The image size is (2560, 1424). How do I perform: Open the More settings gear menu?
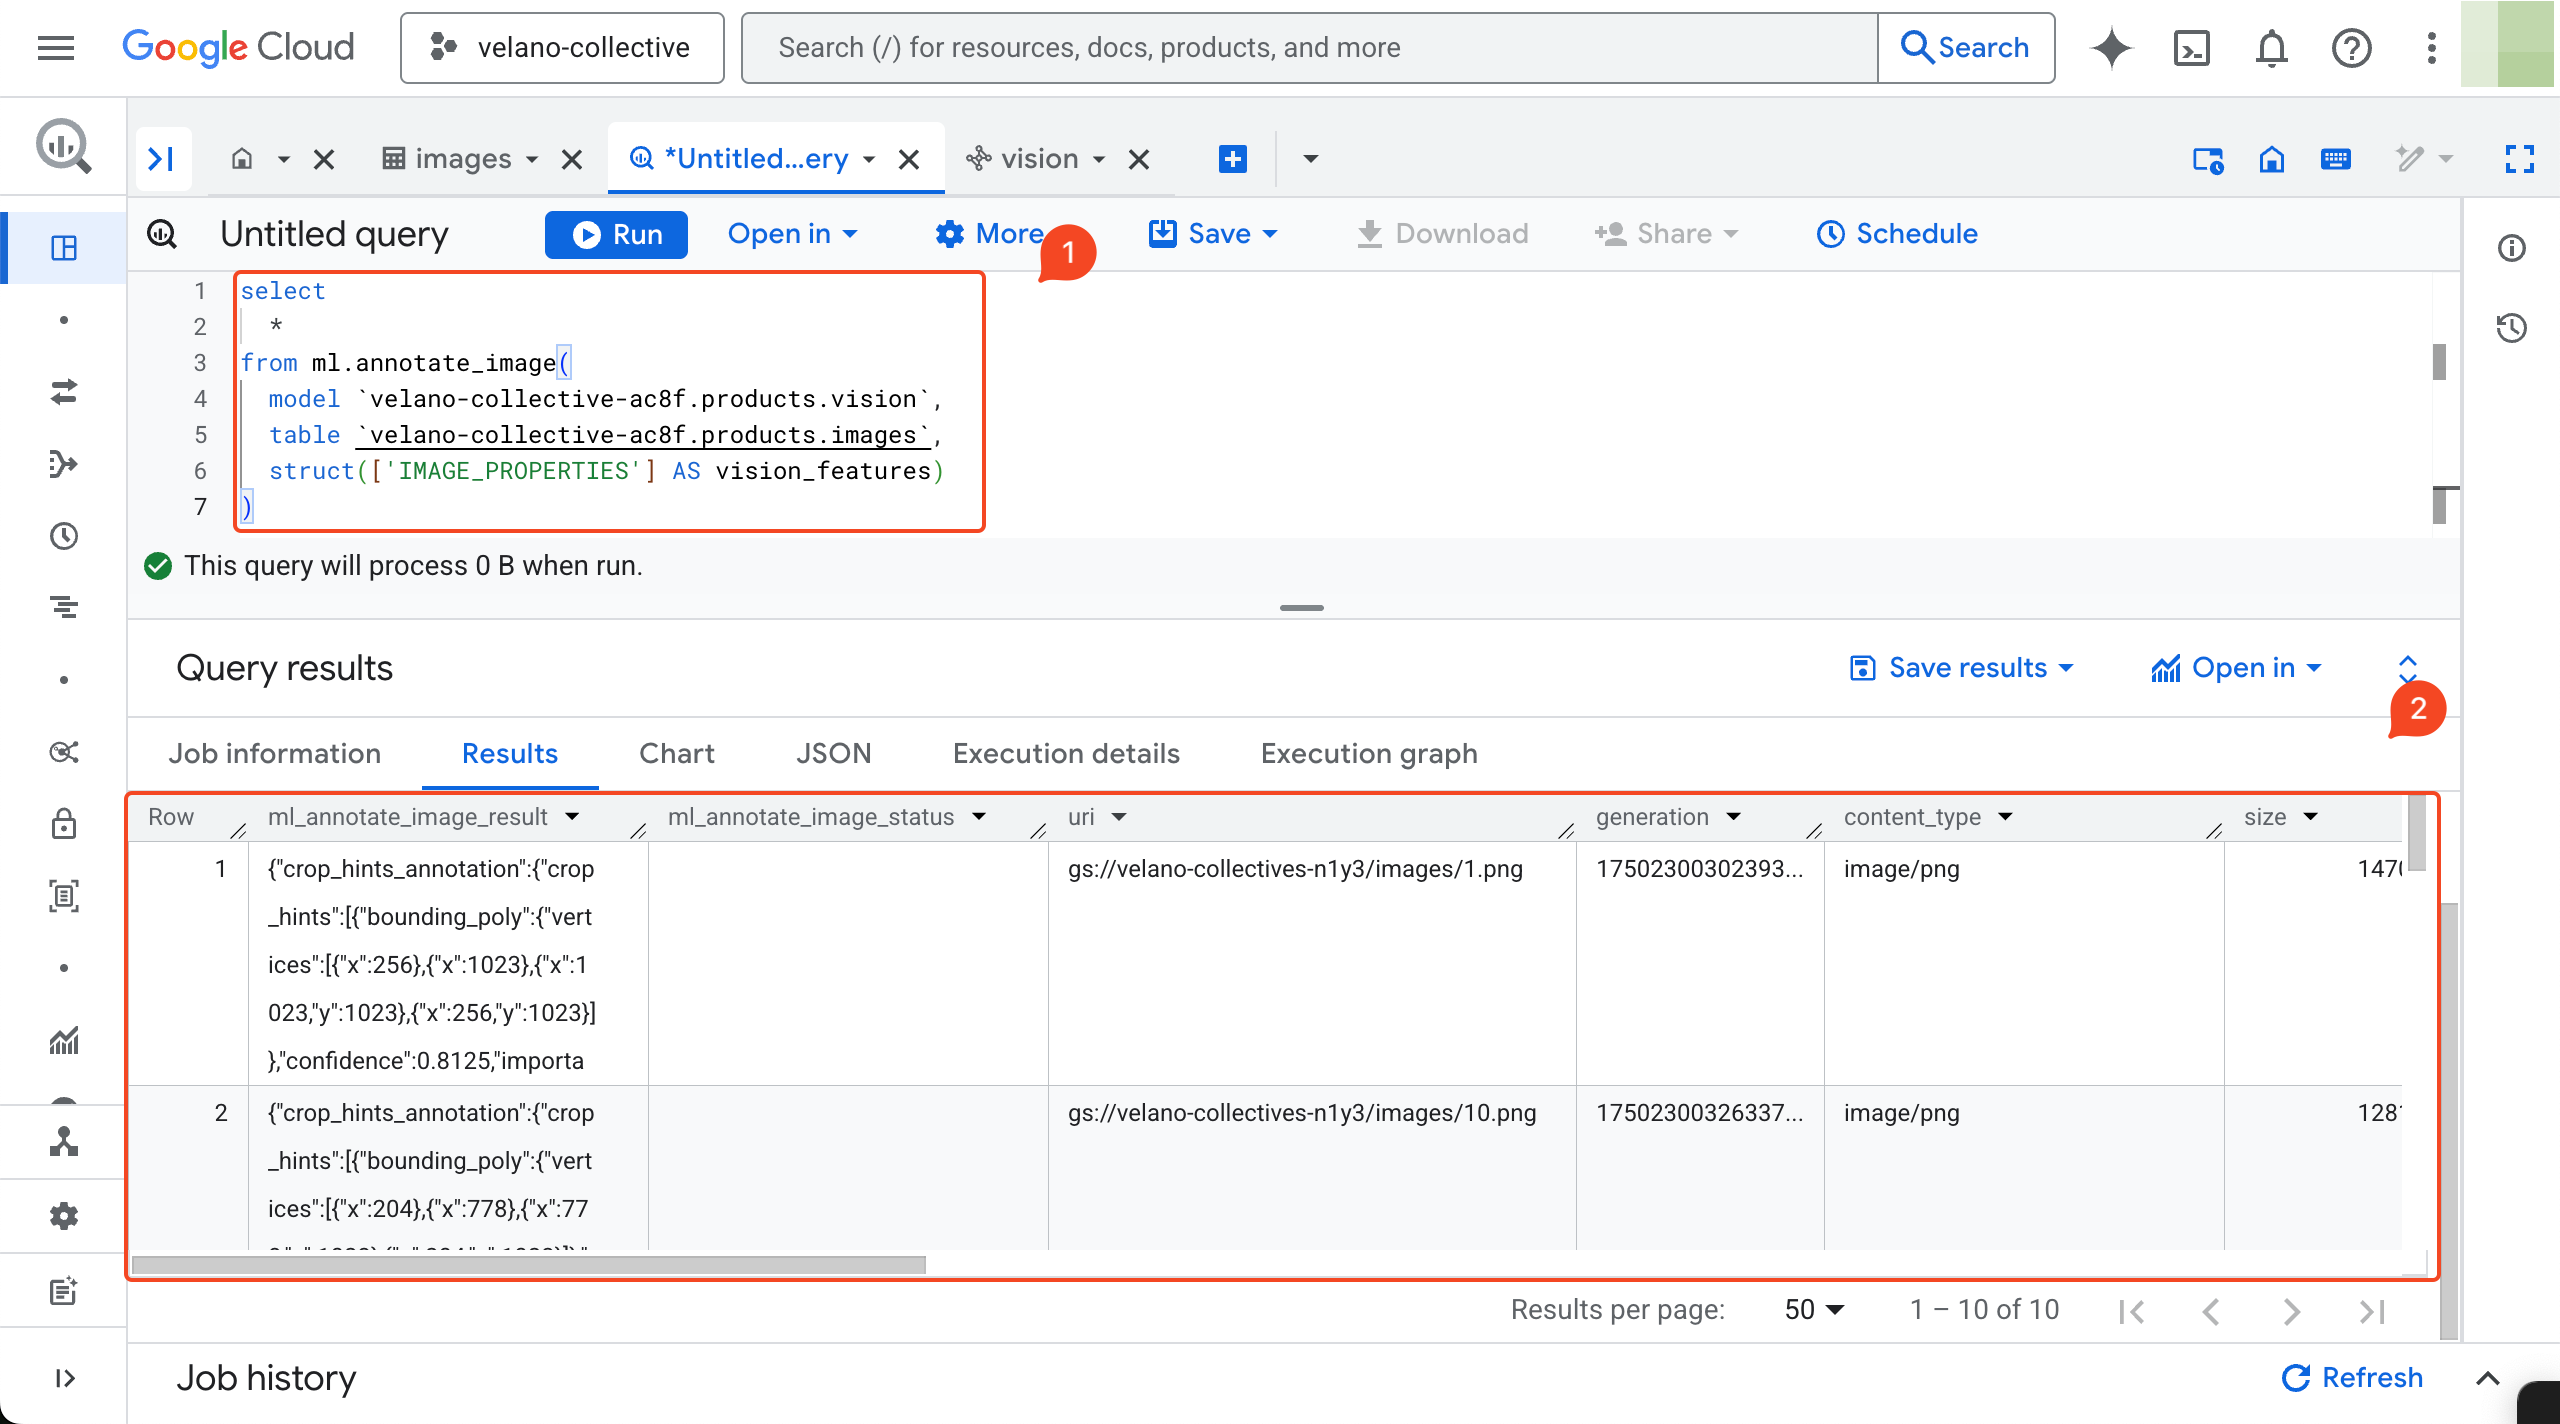point(990,234)
